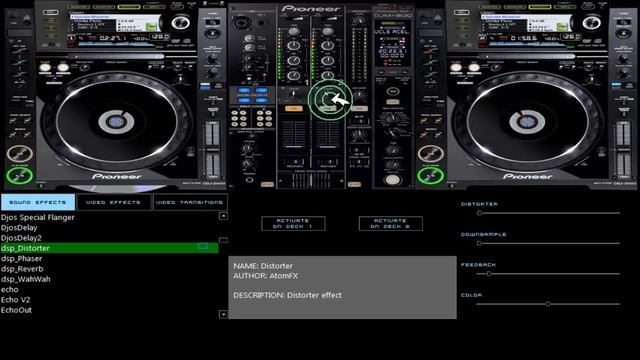Click the Color slider handle
The width and height of the screenshot is (640, 360).
548,304
